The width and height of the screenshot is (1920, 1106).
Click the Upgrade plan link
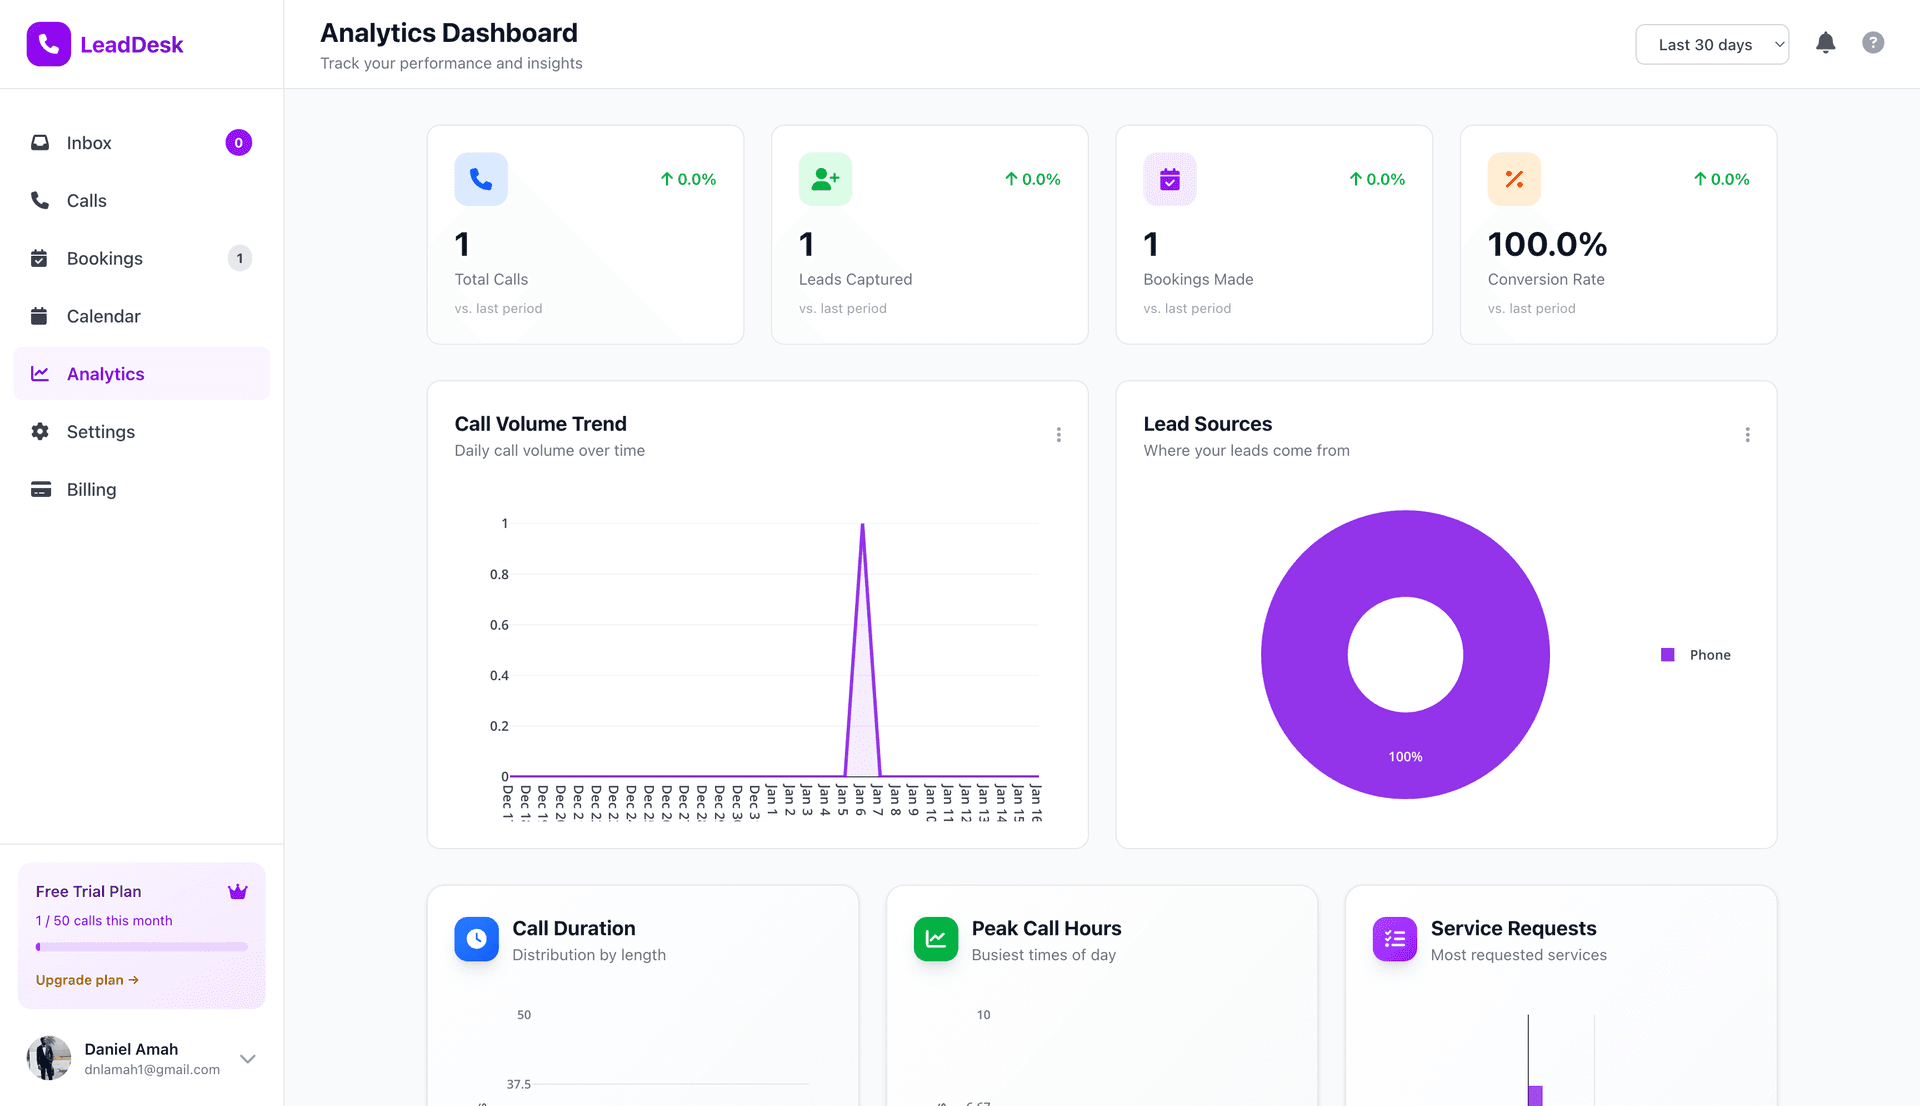coord(86,980)
